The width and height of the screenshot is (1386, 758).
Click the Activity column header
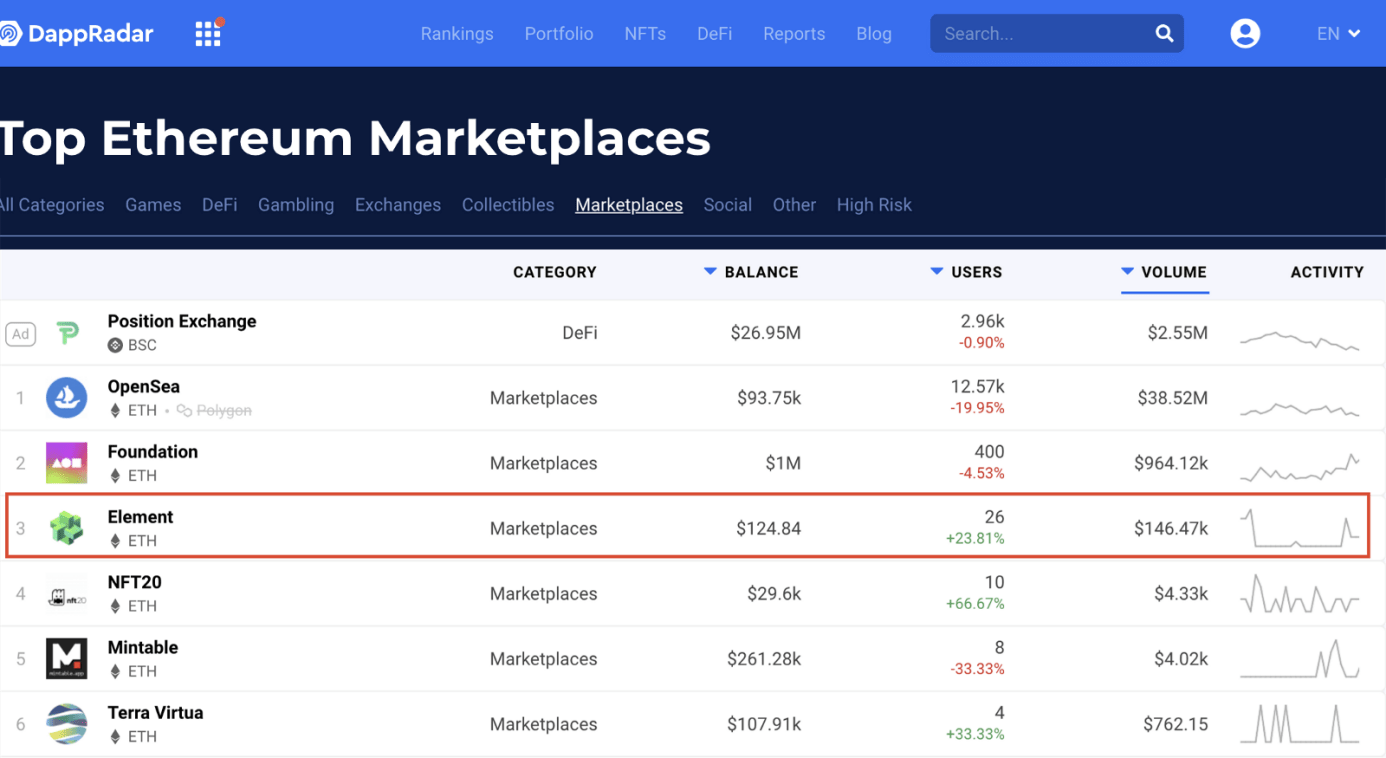point(1327,272)
